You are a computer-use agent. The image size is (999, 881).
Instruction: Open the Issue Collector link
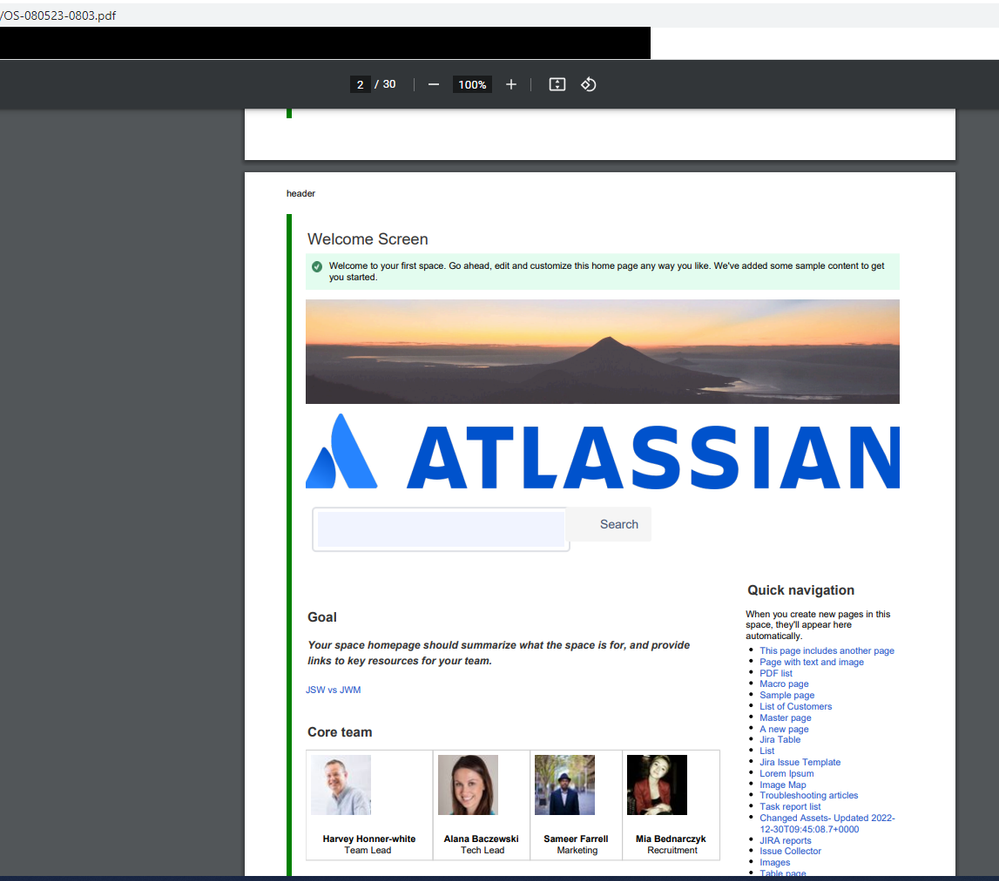(790, 851)
